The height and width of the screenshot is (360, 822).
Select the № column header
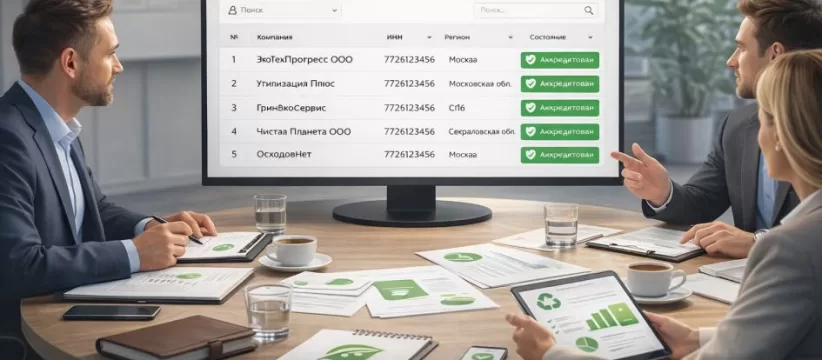tap(234, 37)
